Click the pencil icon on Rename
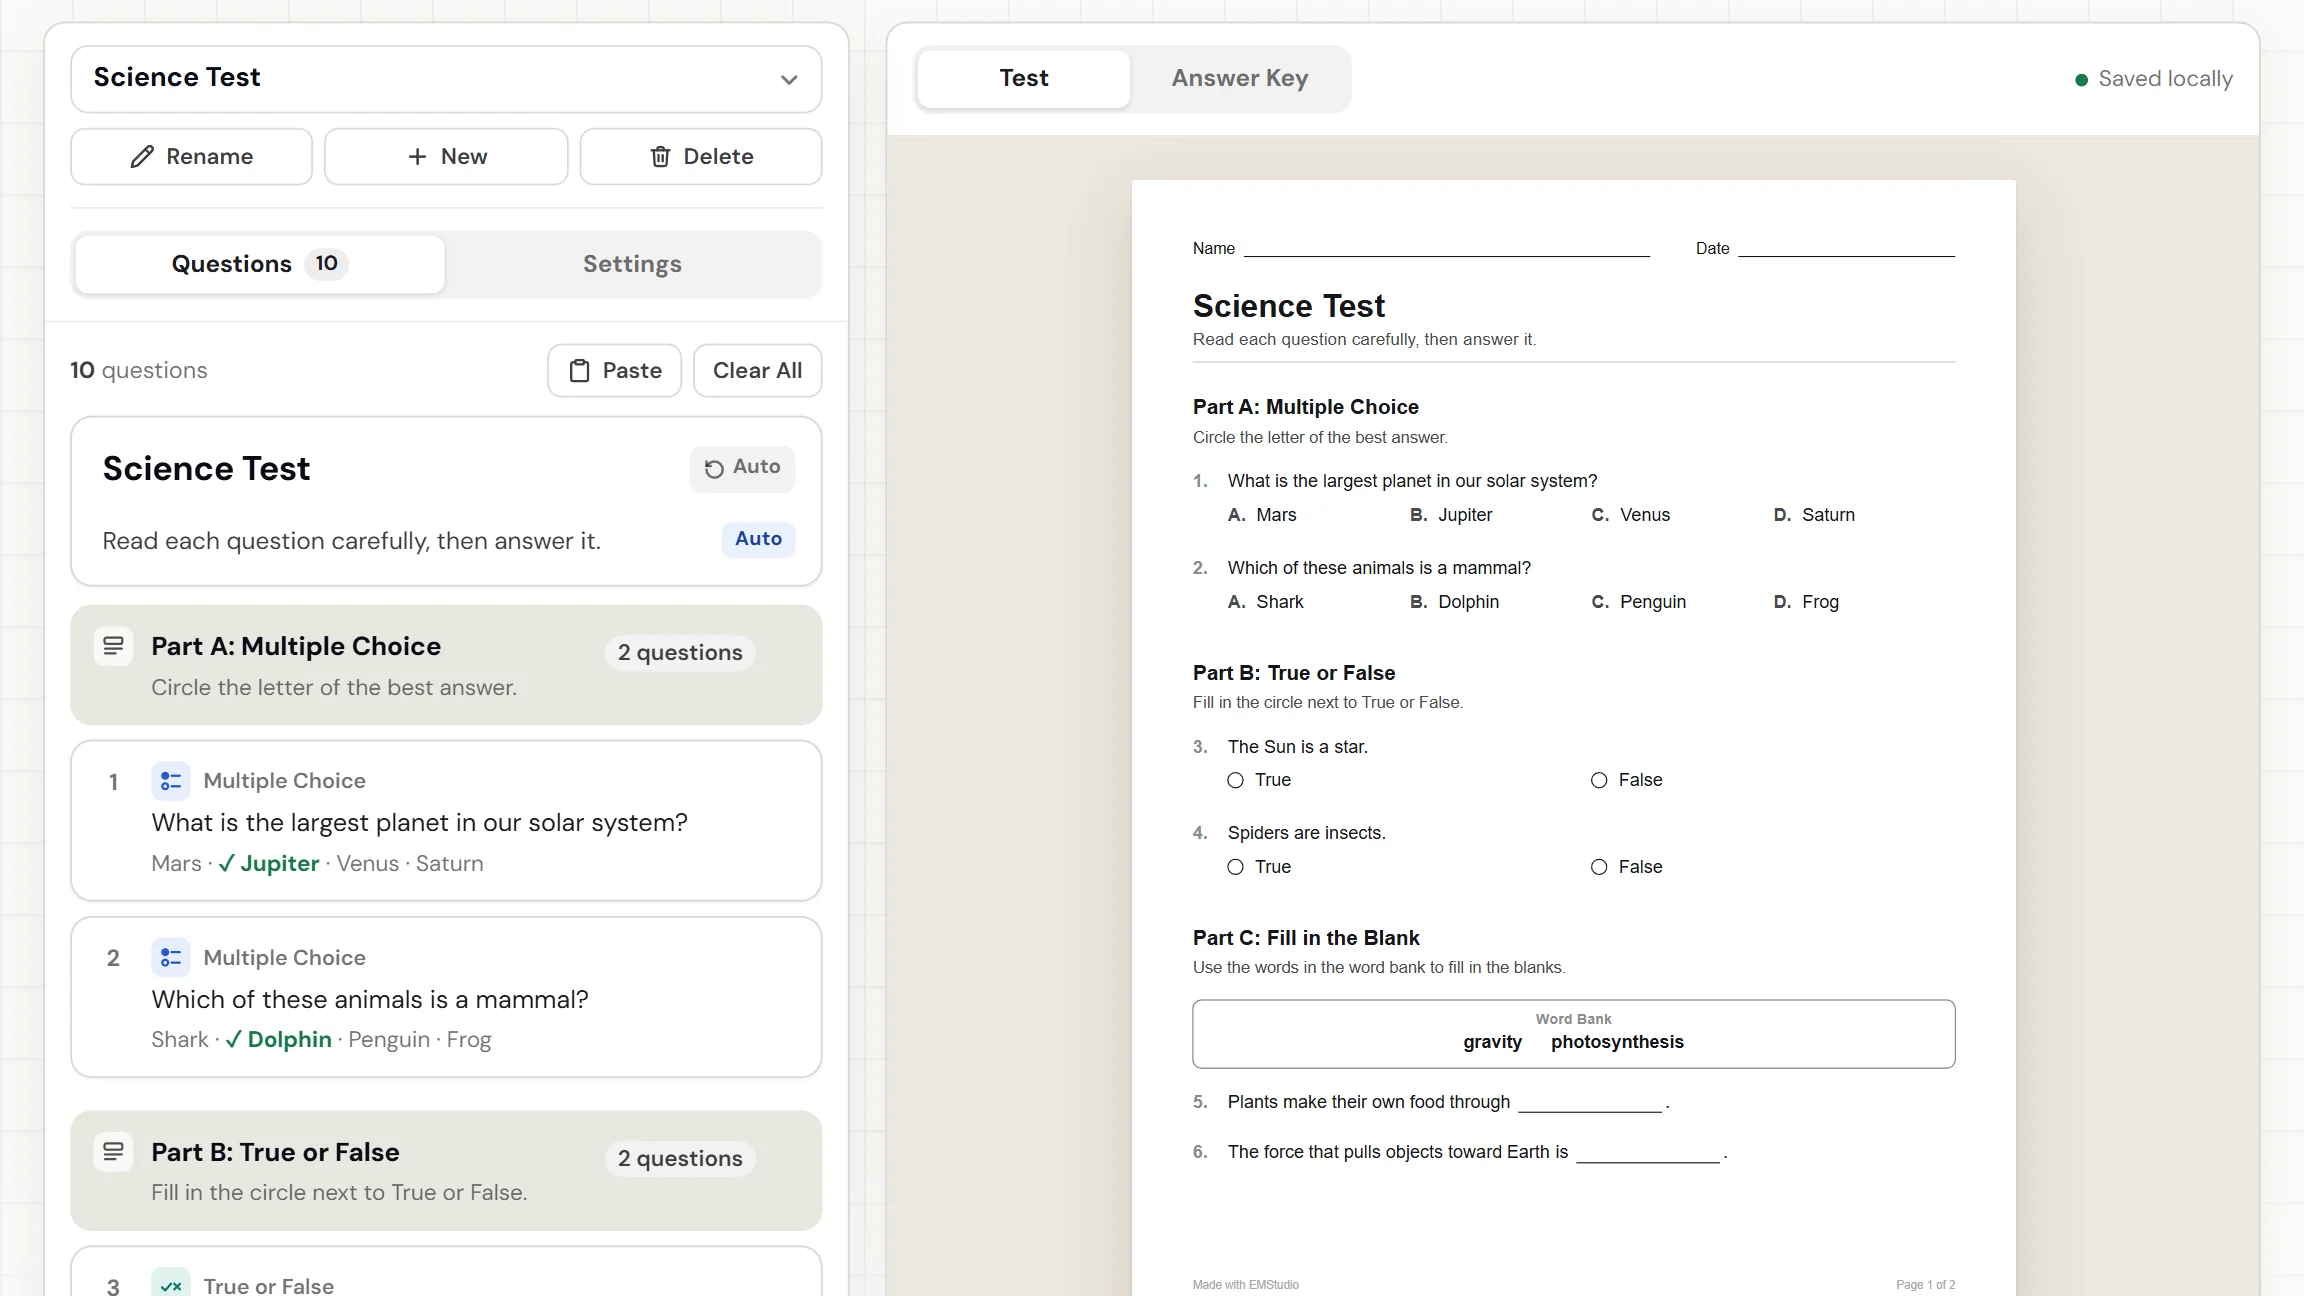Image resolution: width=2304 pixels, height=1296 pixels. pyautogui.click(x=142, y=157)
